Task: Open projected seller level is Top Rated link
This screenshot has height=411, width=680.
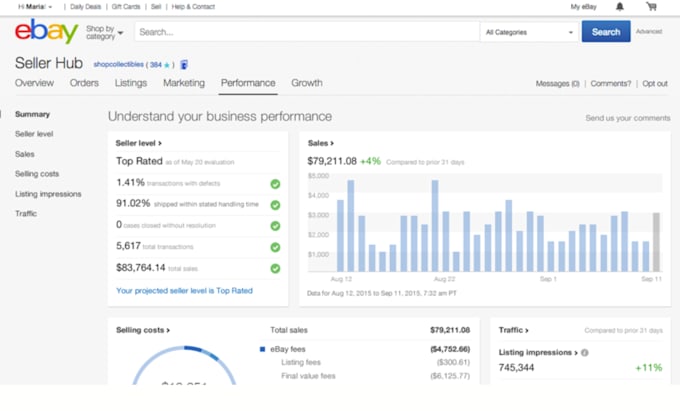Action: click(184, 290)
